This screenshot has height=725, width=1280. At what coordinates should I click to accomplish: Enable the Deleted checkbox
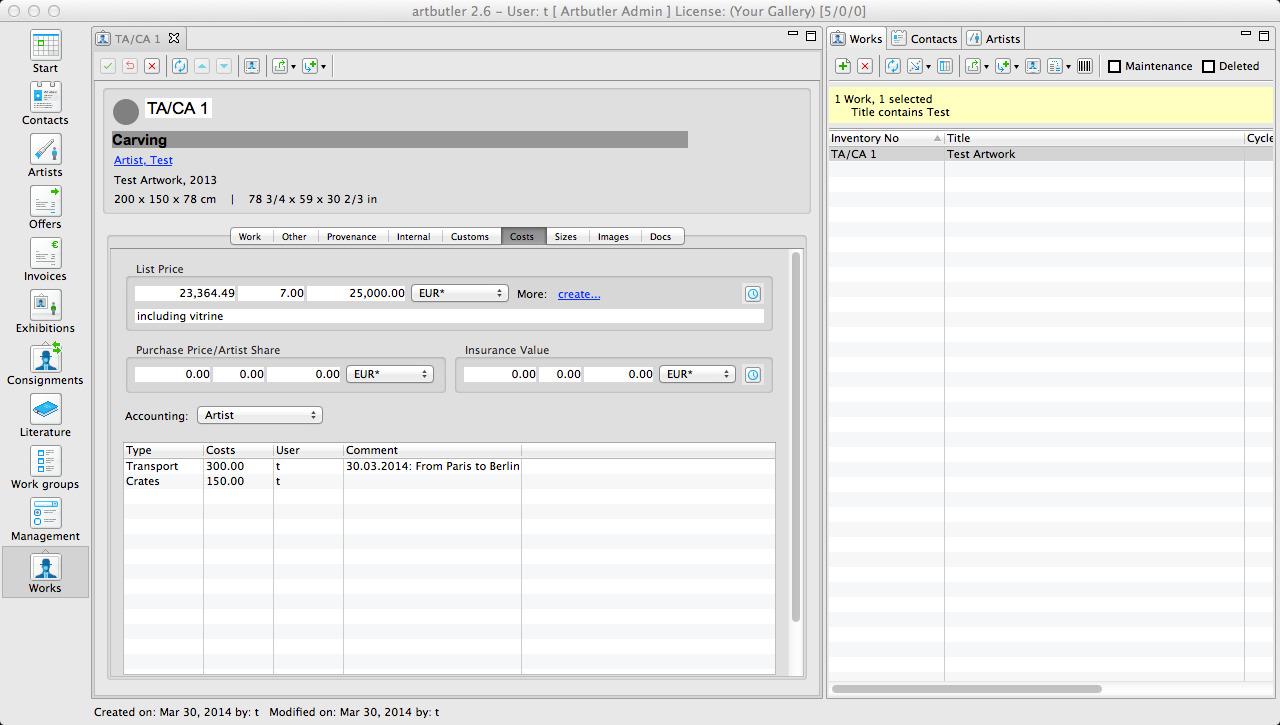pos(1208,67)
